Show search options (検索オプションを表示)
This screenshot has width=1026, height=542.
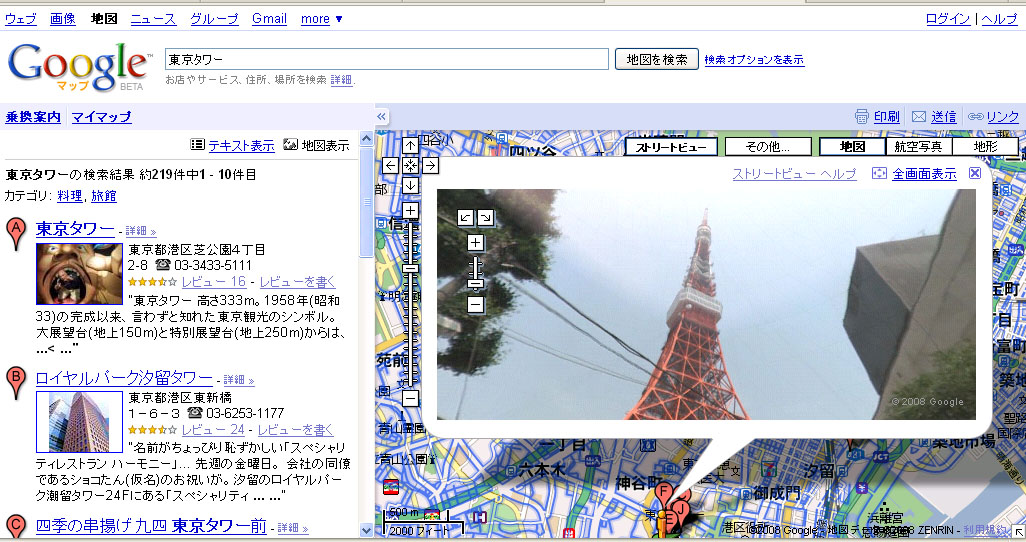tap(754, 60)
